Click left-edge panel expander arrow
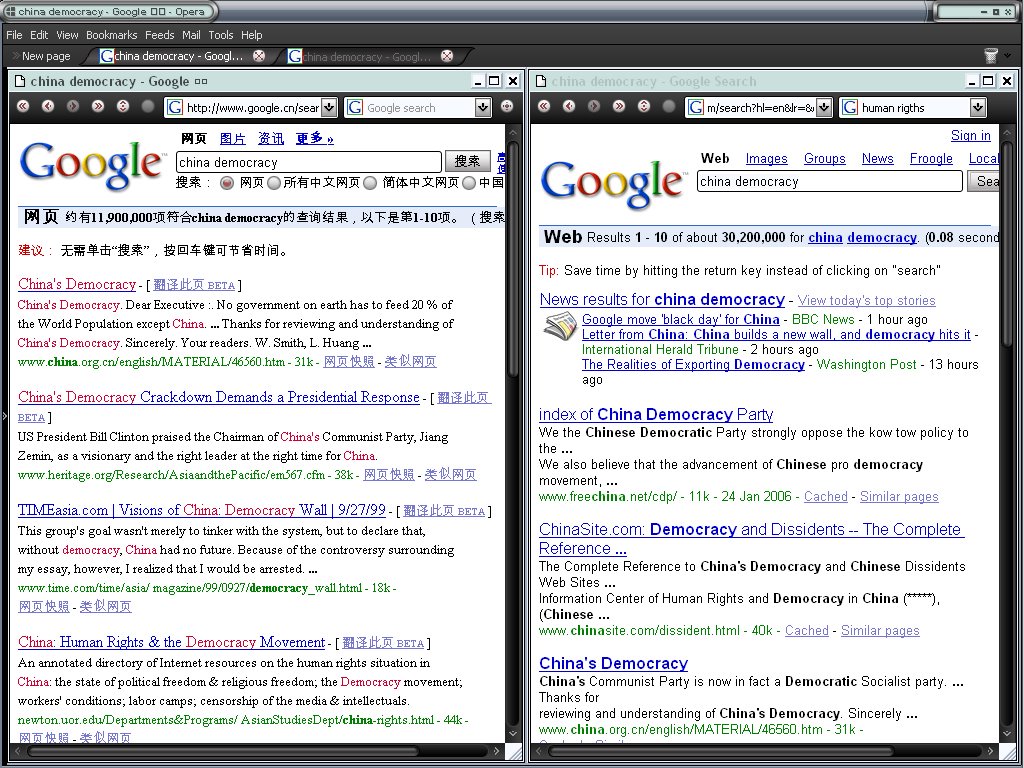Screen dimensions: 1024x768 pyautogui.click(x=3, y=415)
